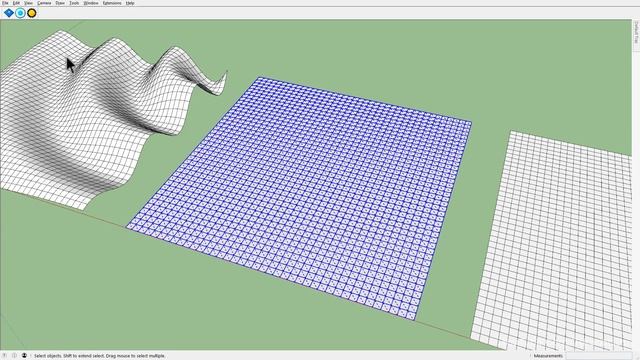This screenshot has height=360, width=640.
Task: Open the Help menu
Action: pyautogui.click(x=130, y=3)
